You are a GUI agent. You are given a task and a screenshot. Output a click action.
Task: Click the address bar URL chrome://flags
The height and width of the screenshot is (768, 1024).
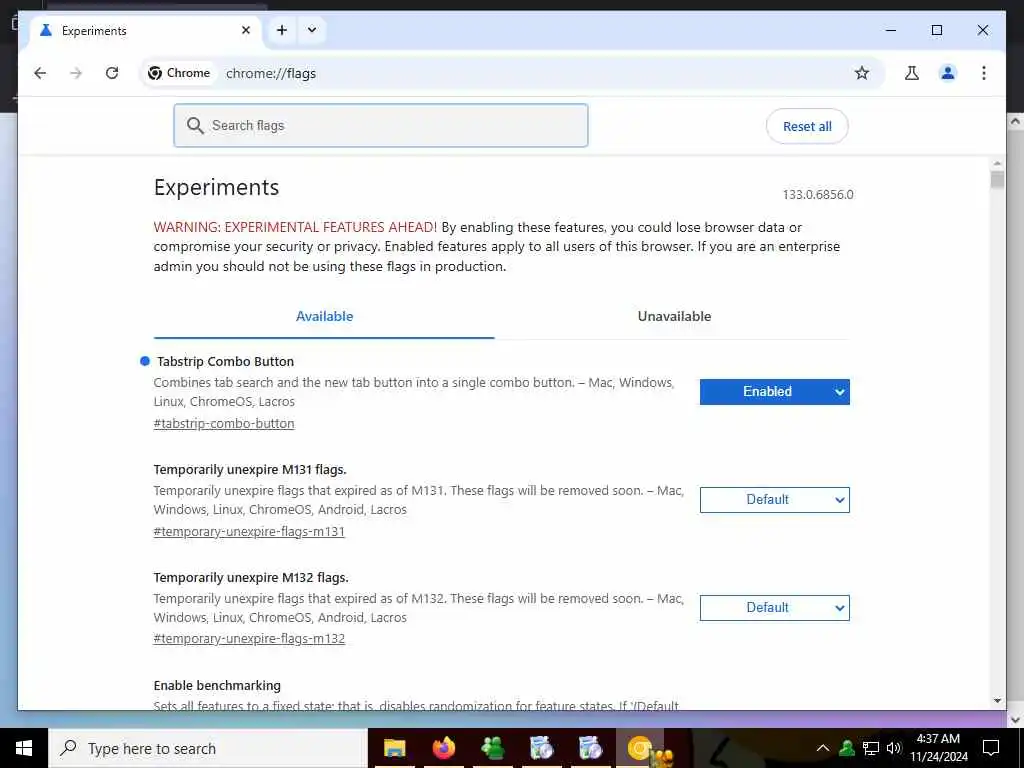tap(271, 73)
